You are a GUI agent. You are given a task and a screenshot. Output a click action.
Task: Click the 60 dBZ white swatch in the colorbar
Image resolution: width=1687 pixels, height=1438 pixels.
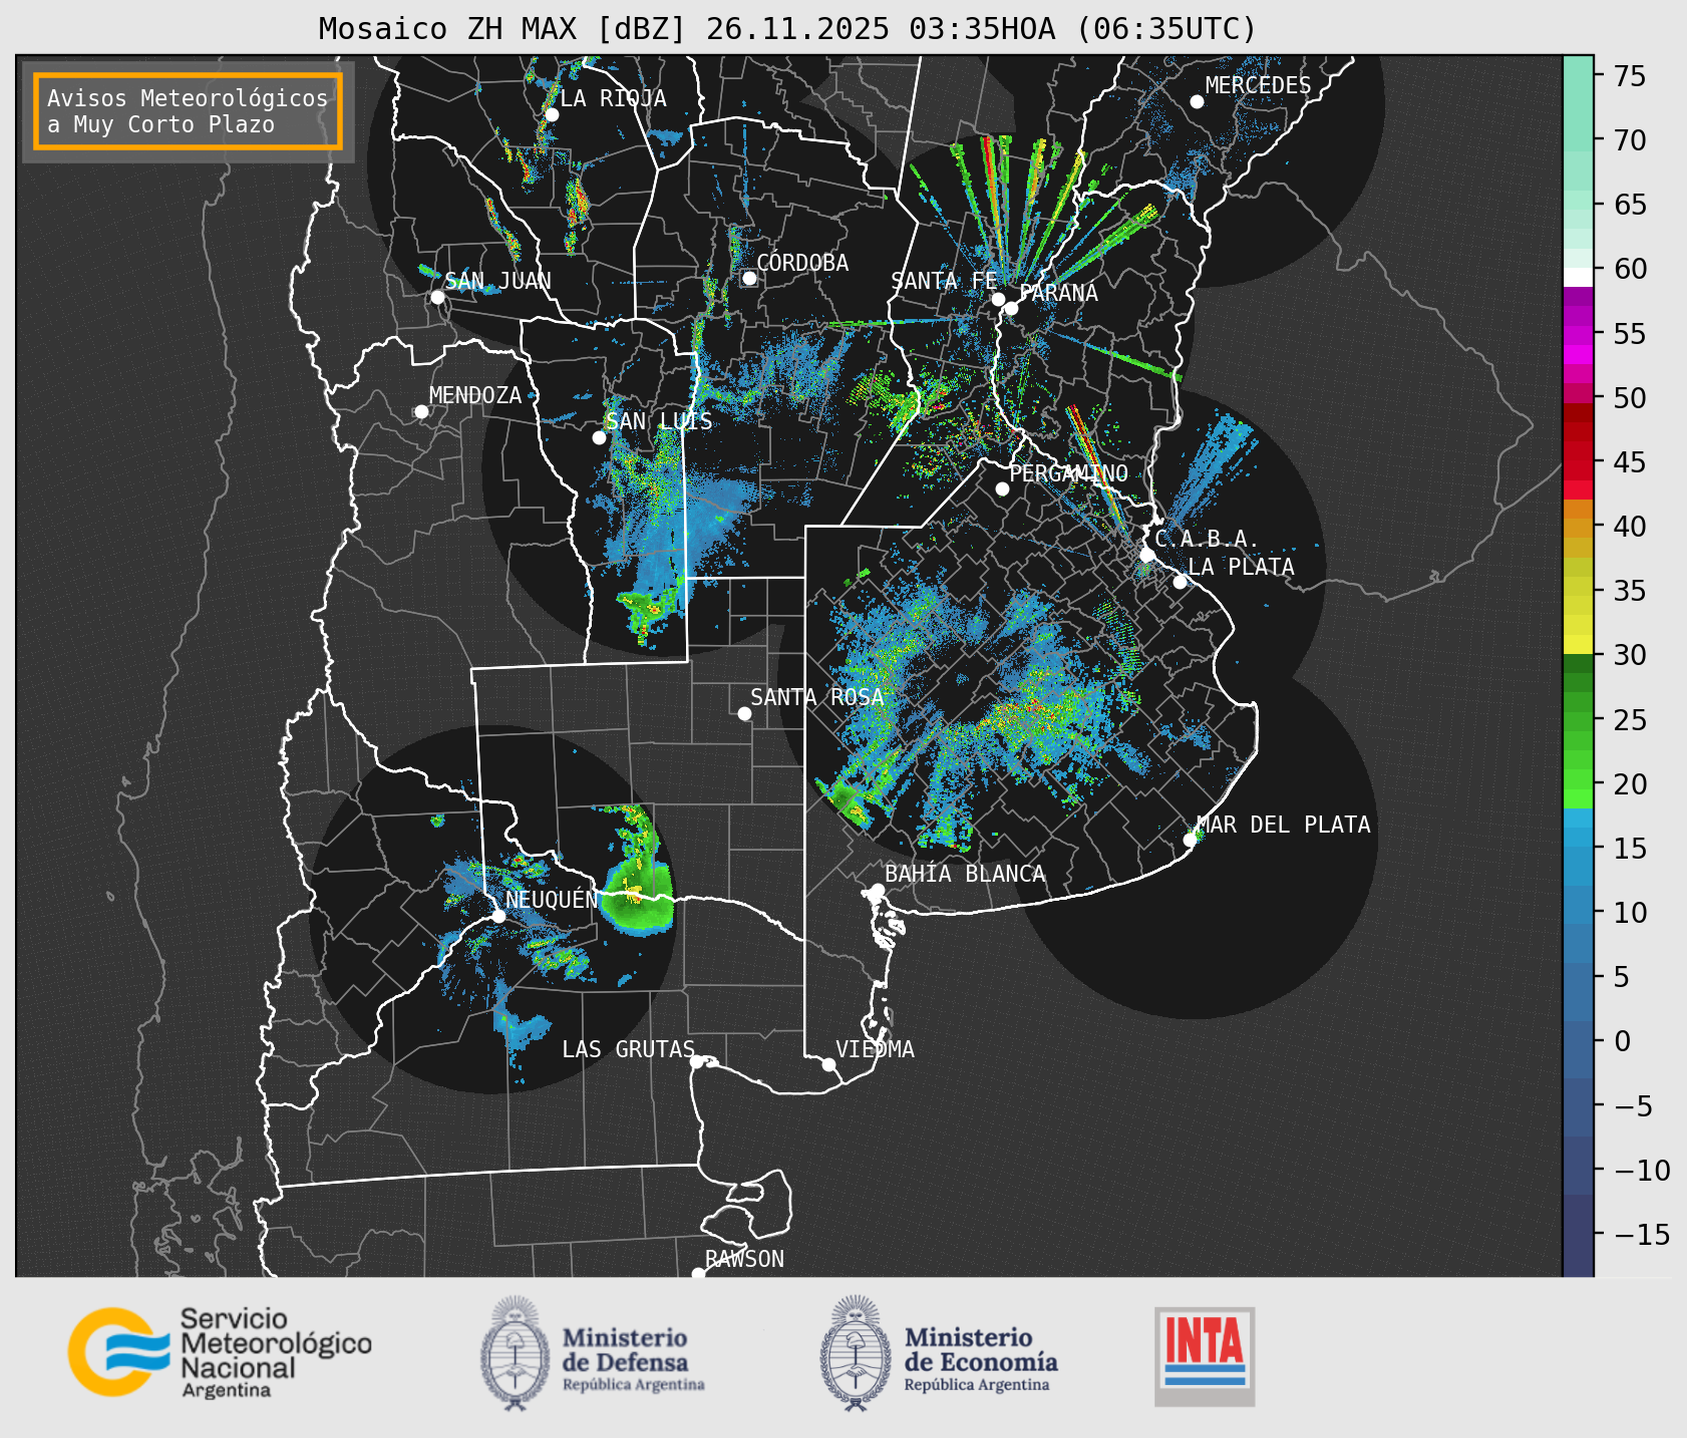click(x=1578, y=277)
